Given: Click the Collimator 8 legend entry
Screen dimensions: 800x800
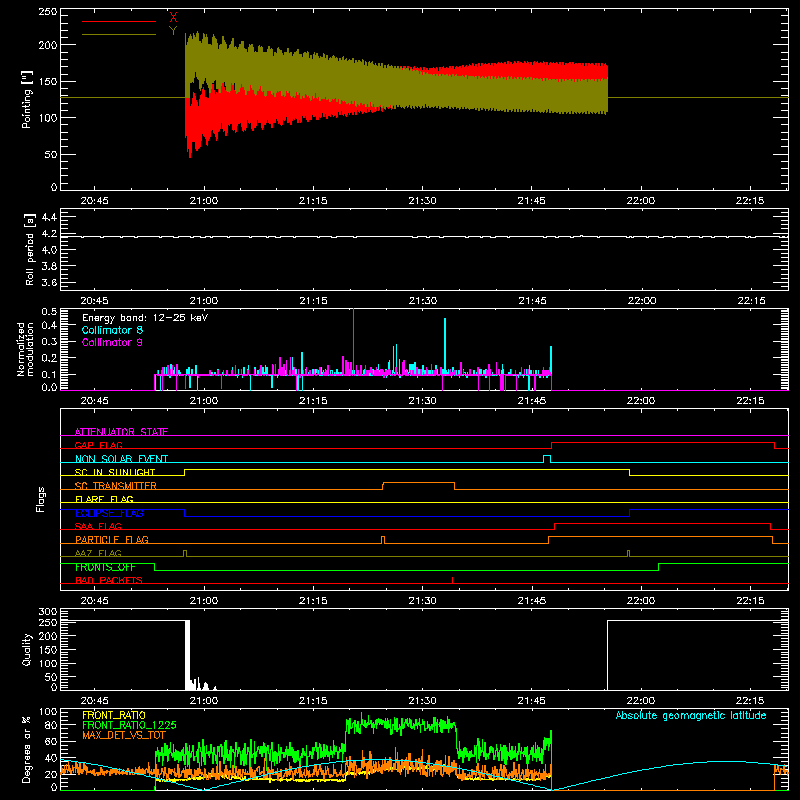Looking at the screenshot, I should [x=112, y=330].
